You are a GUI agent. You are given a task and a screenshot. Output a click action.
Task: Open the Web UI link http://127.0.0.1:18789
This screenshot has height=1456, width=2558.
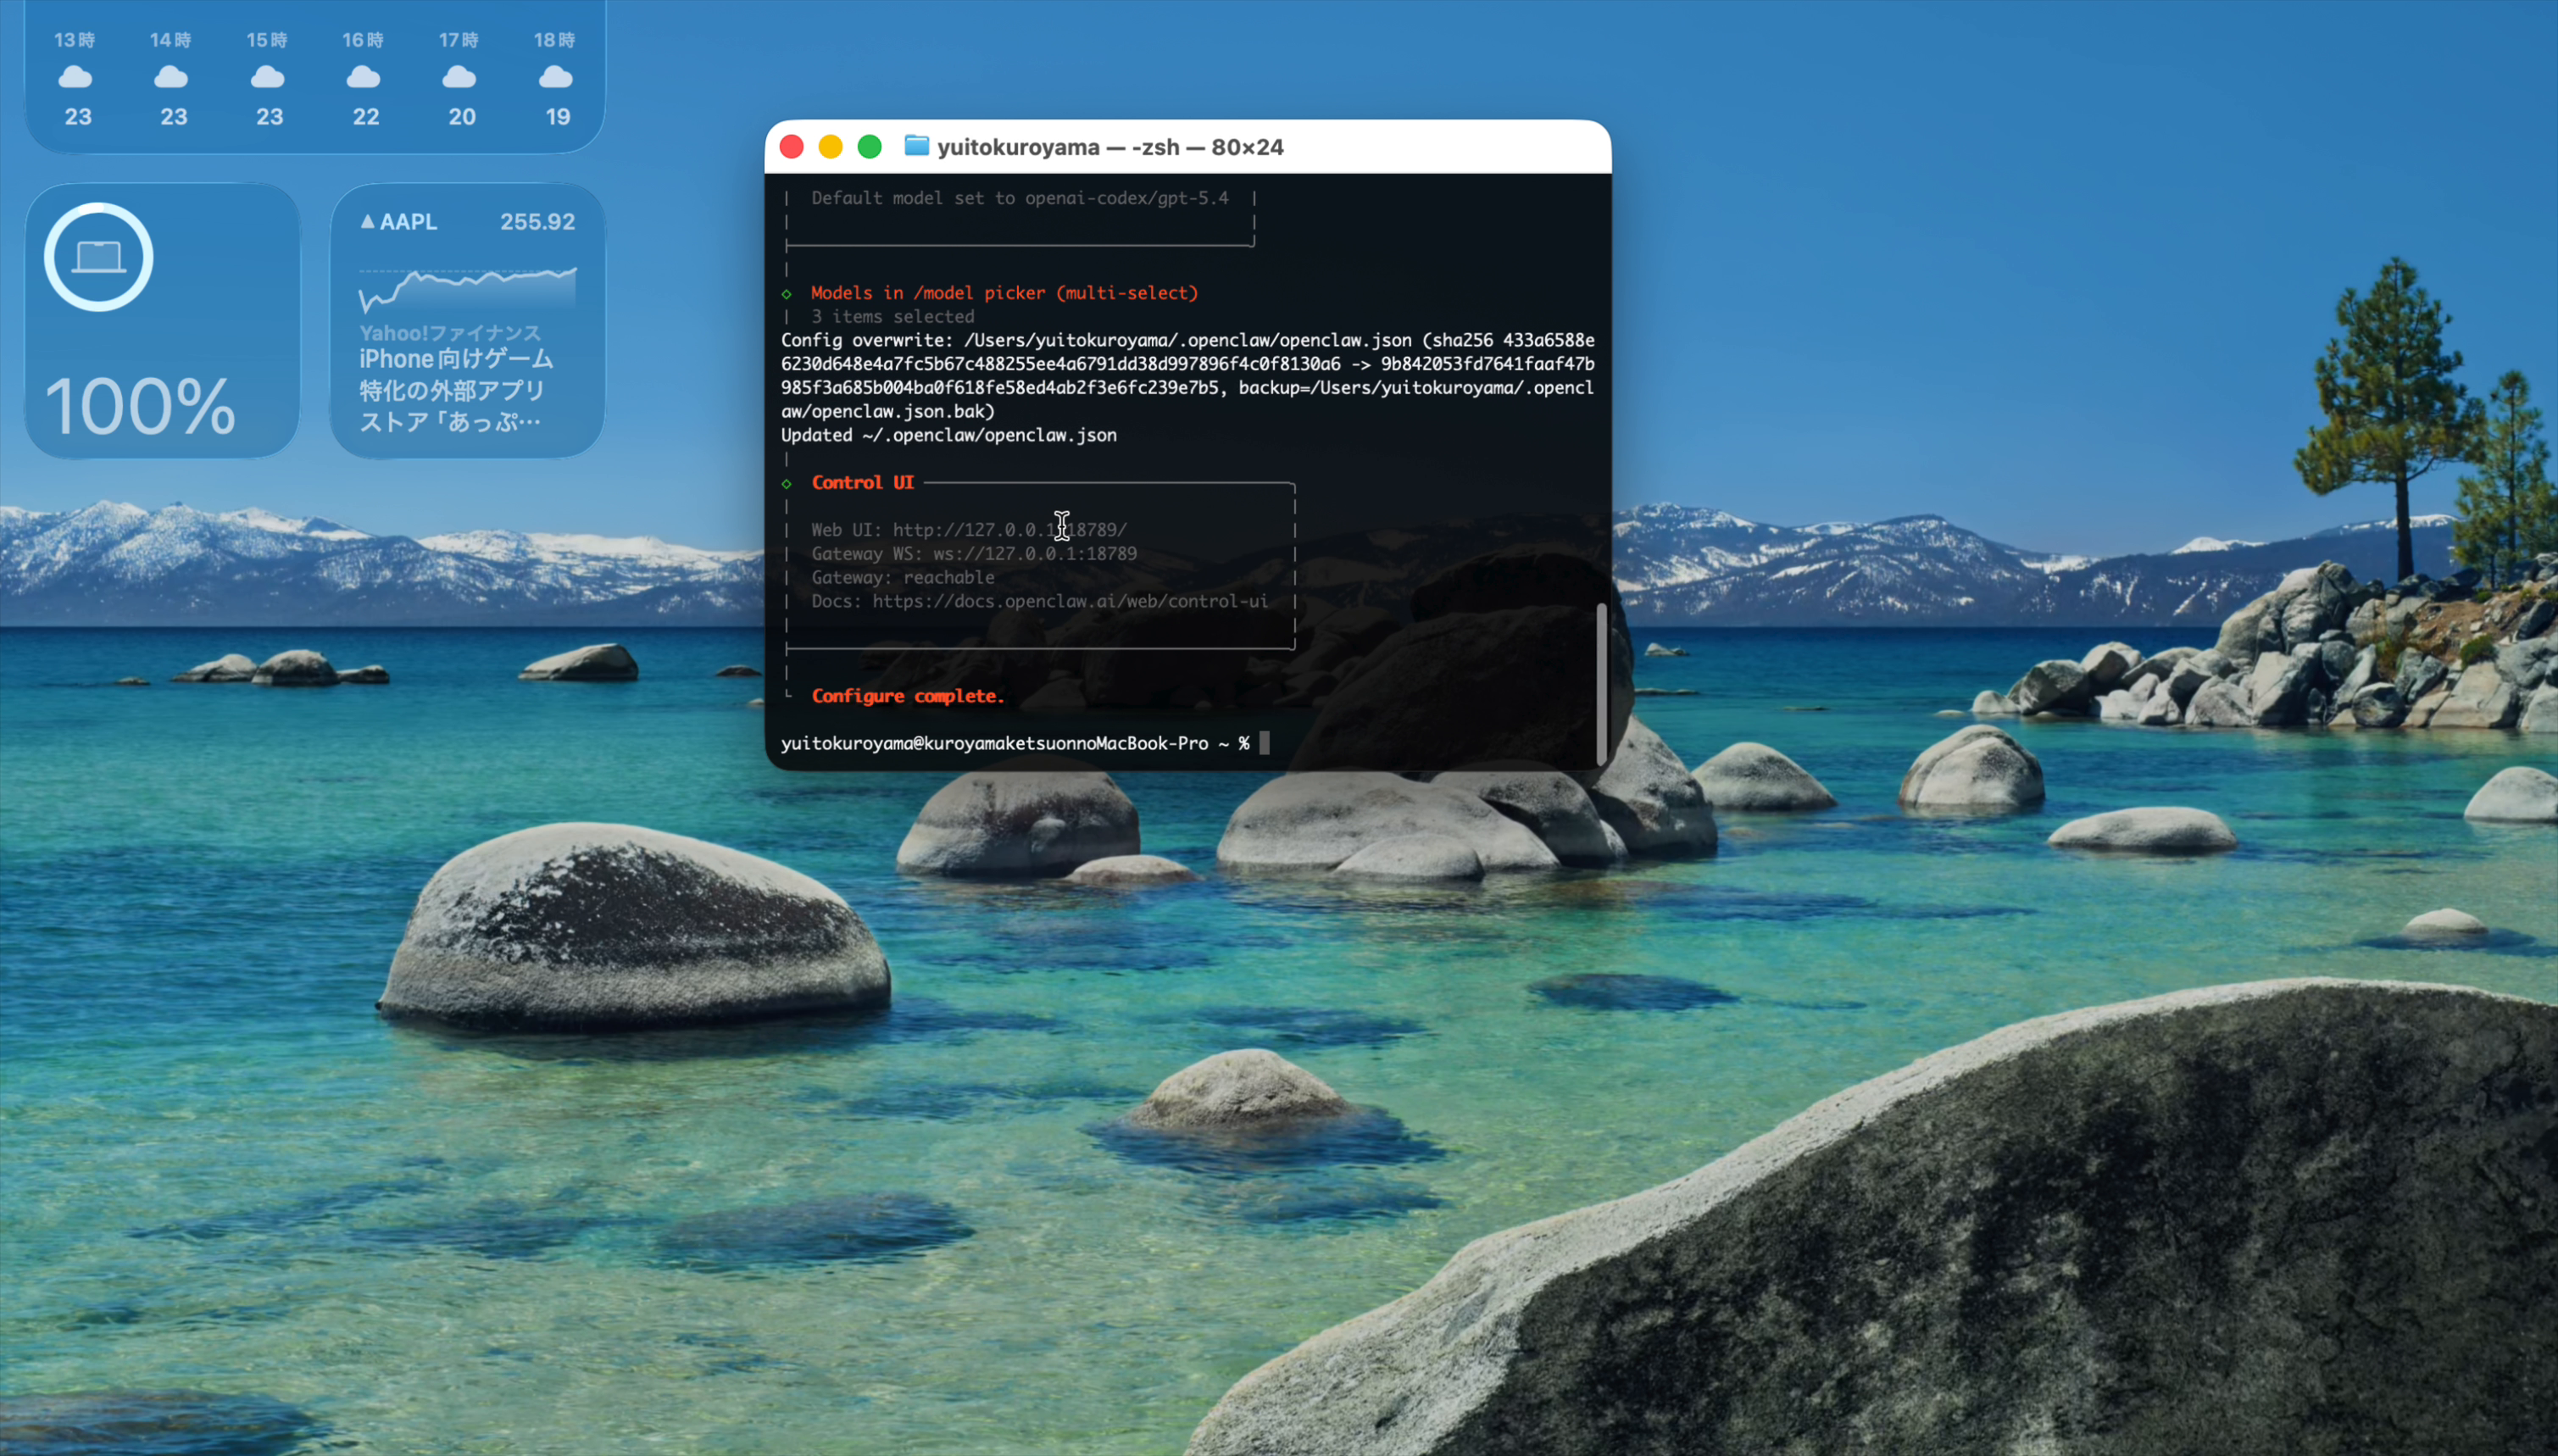[1007, 529]
